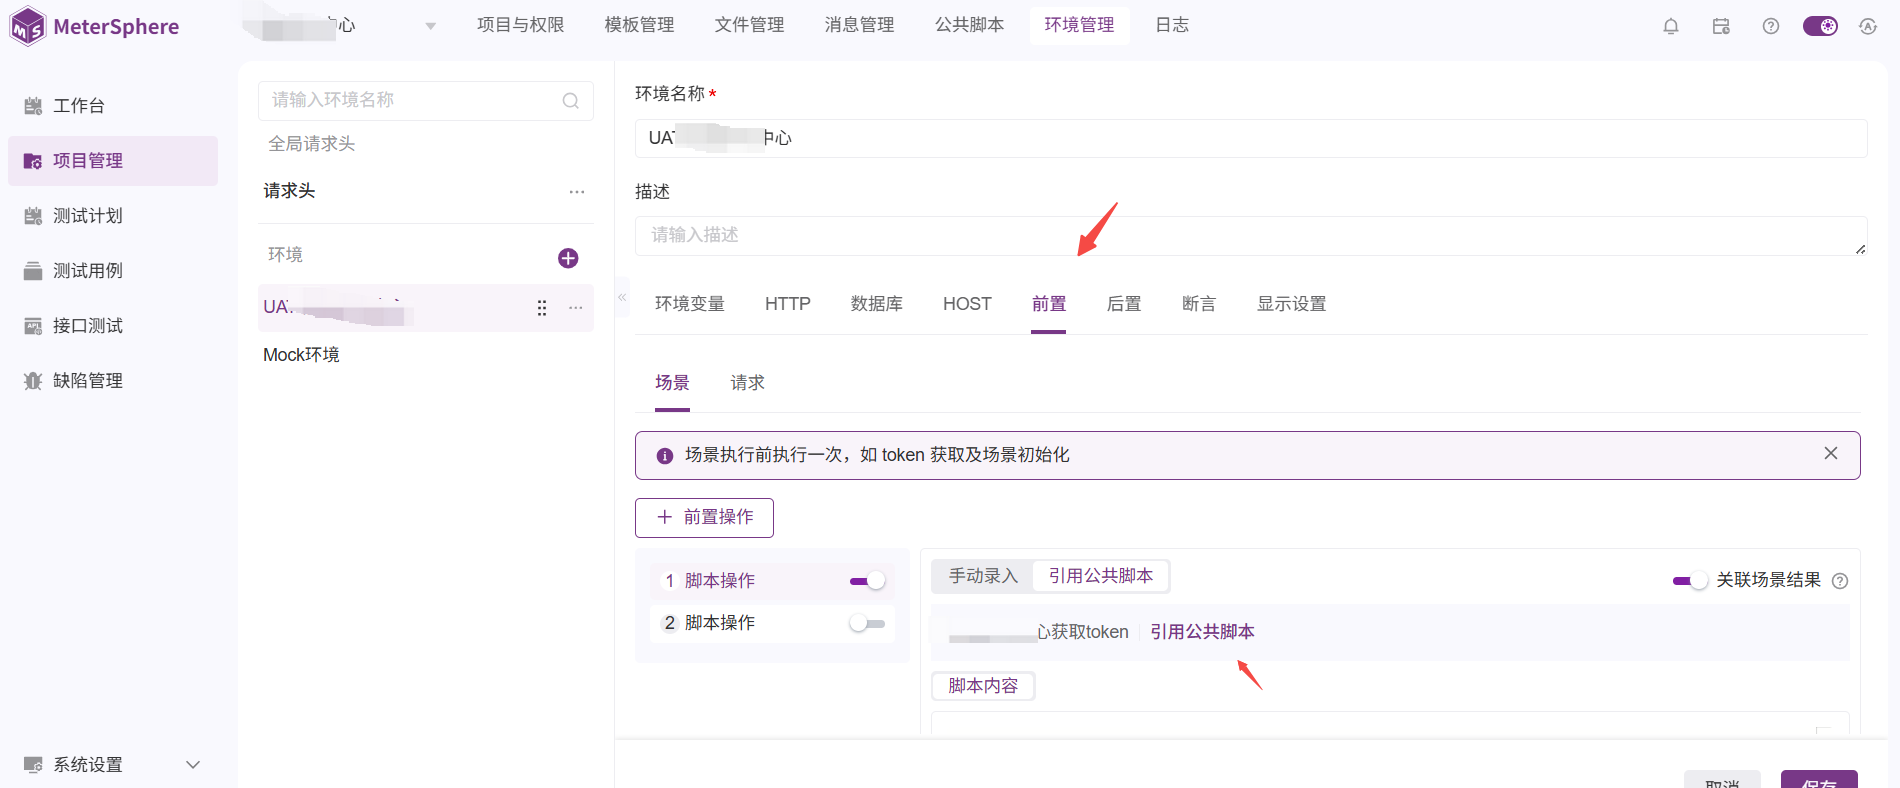Disable the first 脚本操作 switch

[867, 581]
